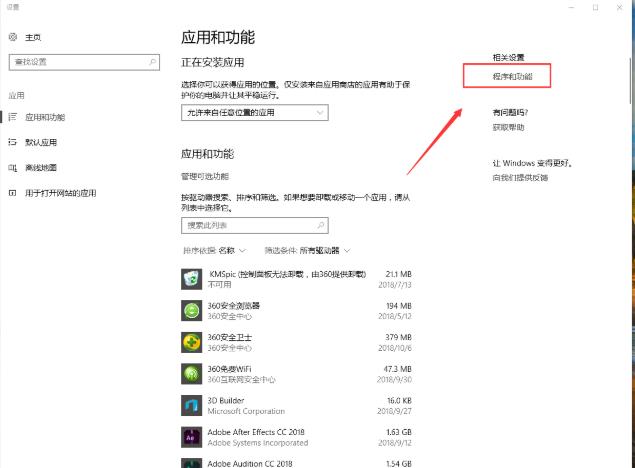Click the 管理可选功能 link
The width and height of the screenshot is (635, 468).
pos(204,176)
